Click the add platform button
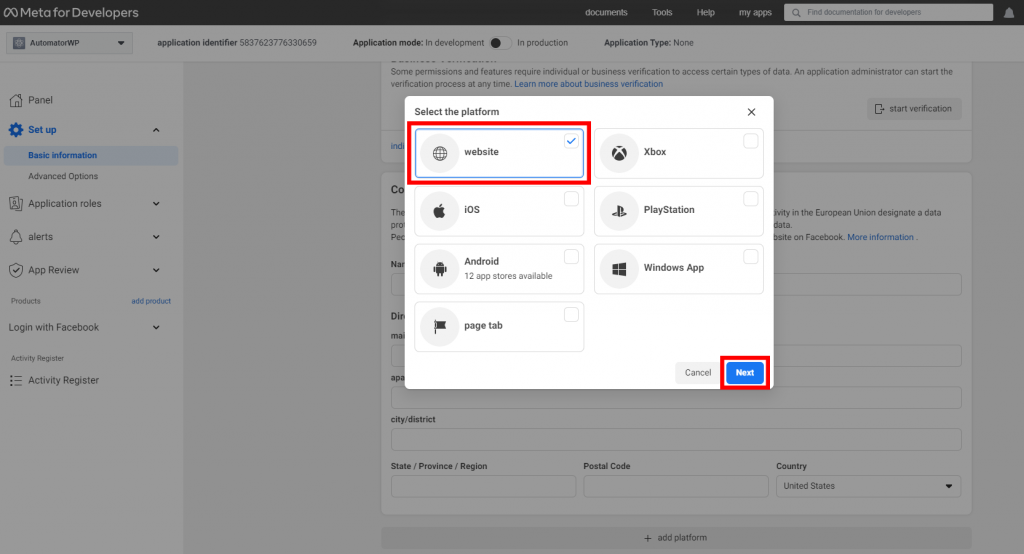 676,538
